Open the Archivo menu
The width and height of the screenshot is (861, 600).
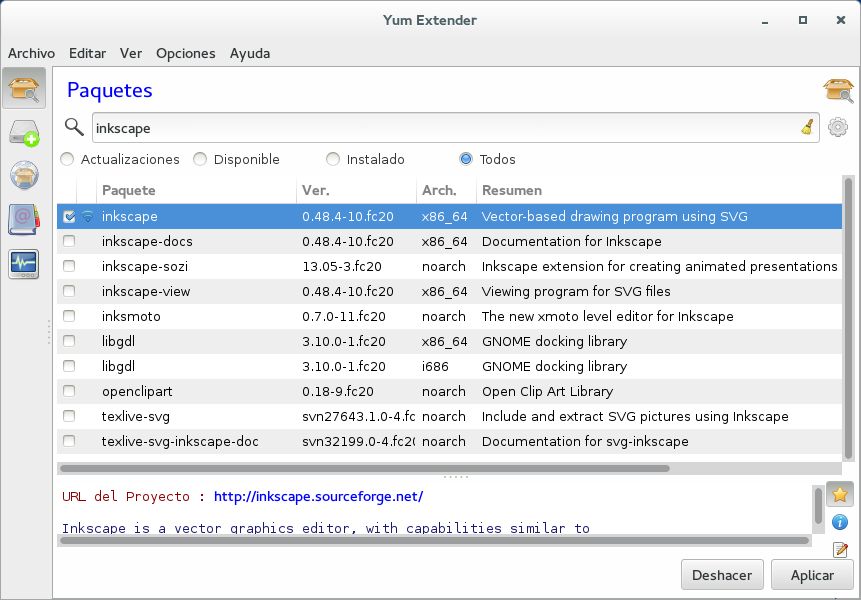[x=31, y=53]
